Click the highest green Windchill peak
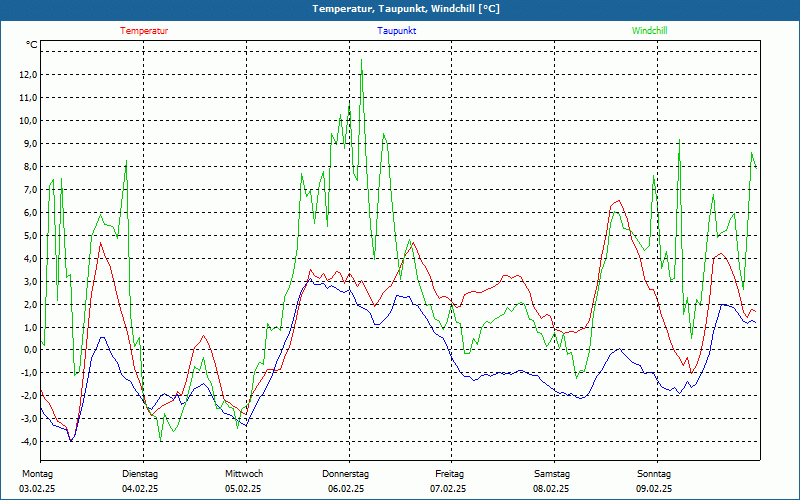 [362, 61]
